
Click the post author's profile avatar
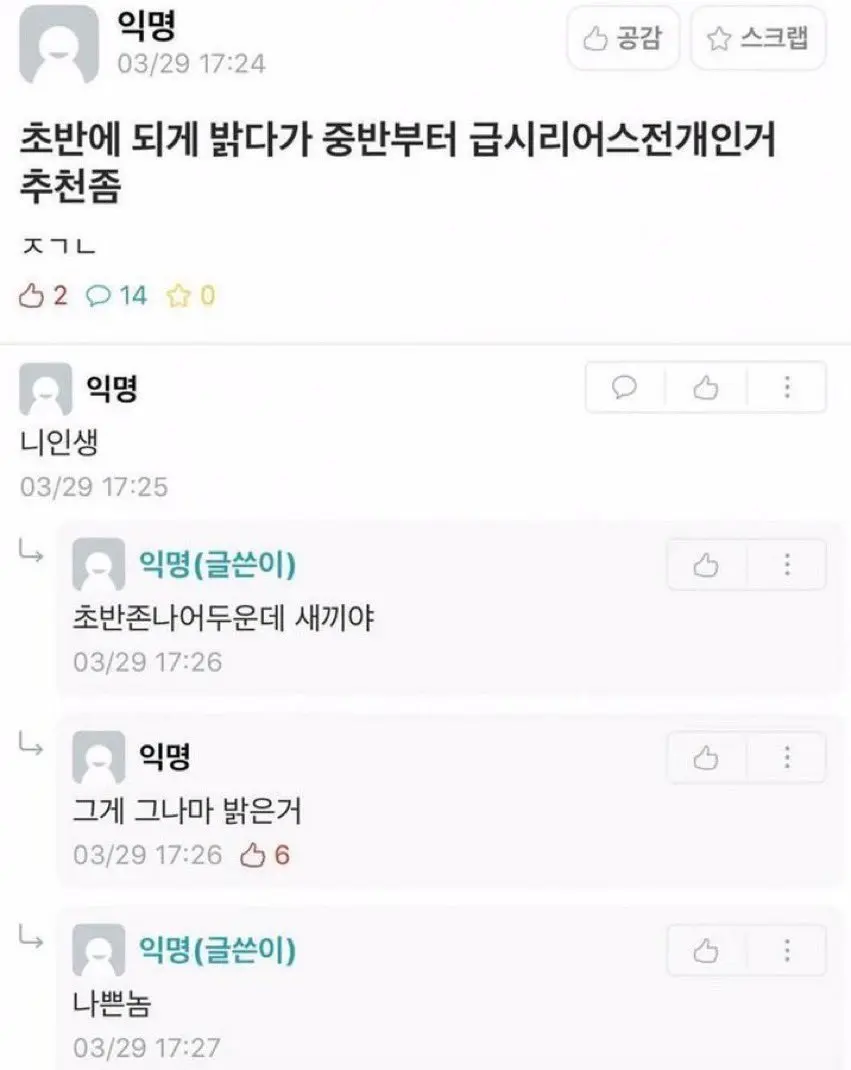(x=59, y=45)
